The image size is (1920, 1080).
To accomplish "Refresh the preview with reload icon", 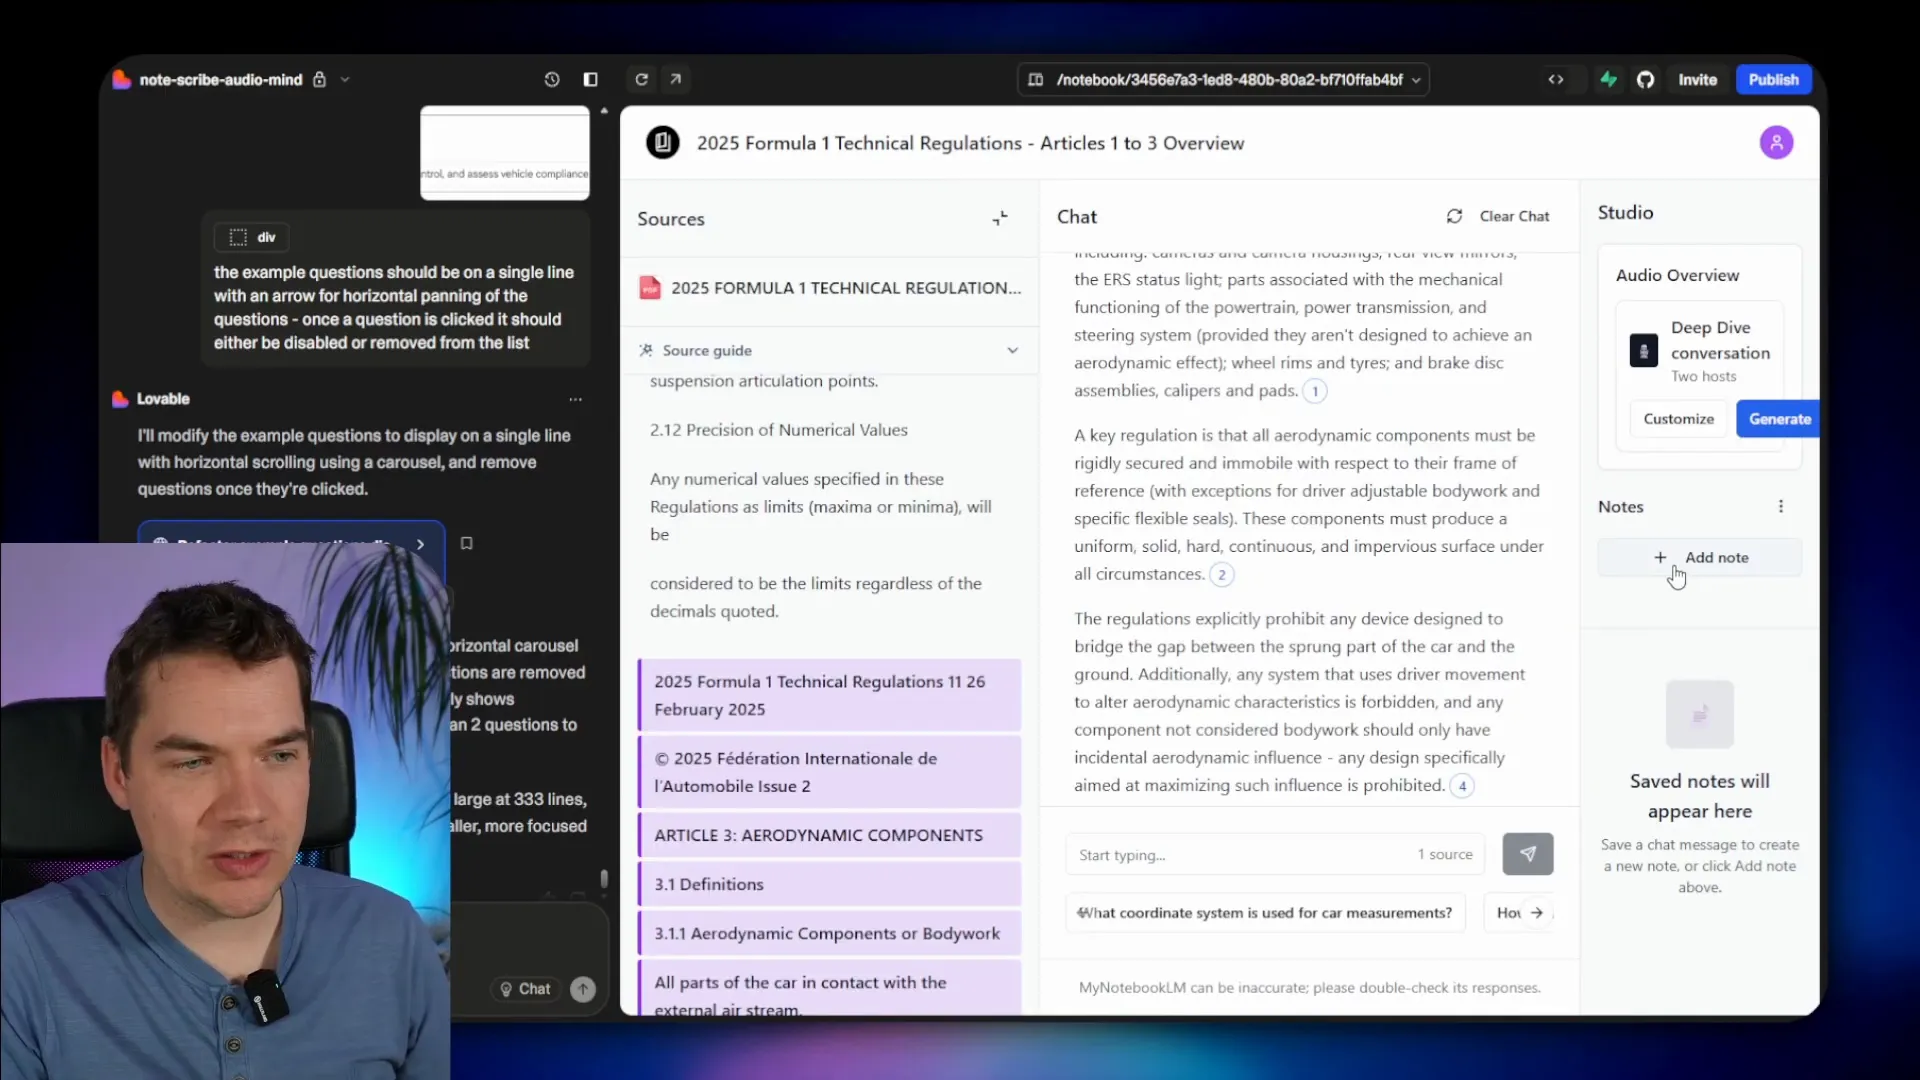I will (x=642, y=80).
